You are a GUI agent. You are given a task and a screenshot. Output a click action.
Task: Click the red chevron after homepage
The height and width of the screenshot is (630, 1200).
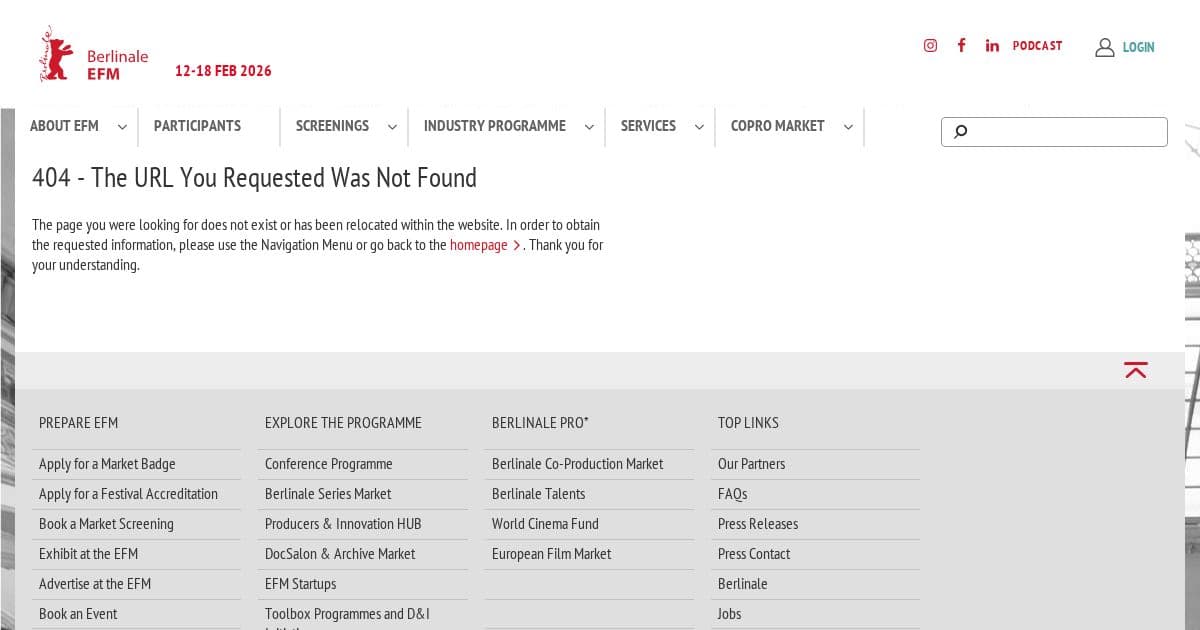[516, 245]
